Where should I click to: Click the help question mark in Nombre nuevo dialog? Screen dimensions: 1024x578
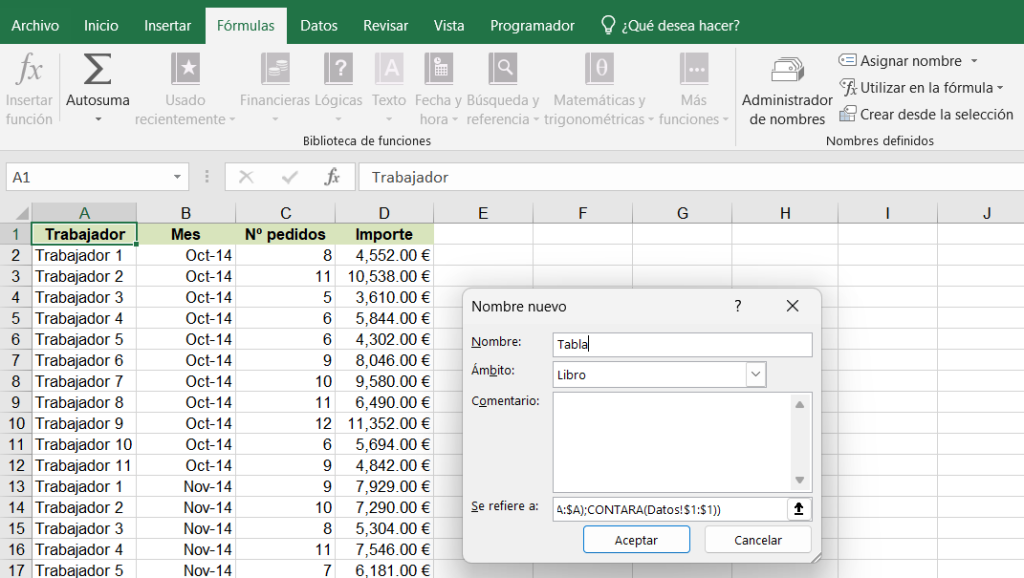[x=738, y=306]
